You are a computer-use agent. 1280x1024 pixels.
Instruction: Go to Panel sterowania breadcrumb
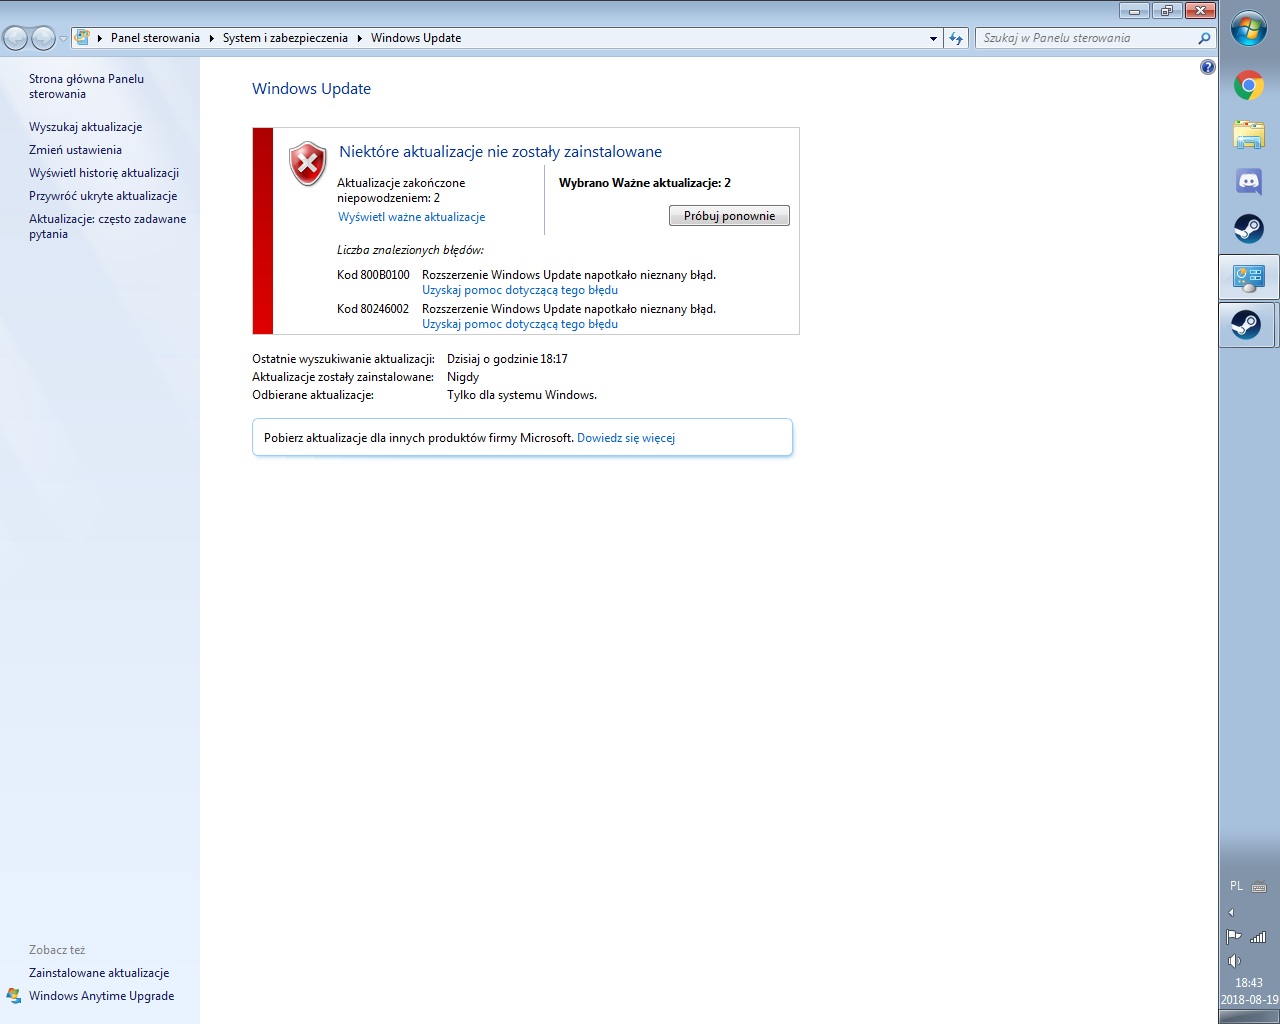(x=155, y=38)
